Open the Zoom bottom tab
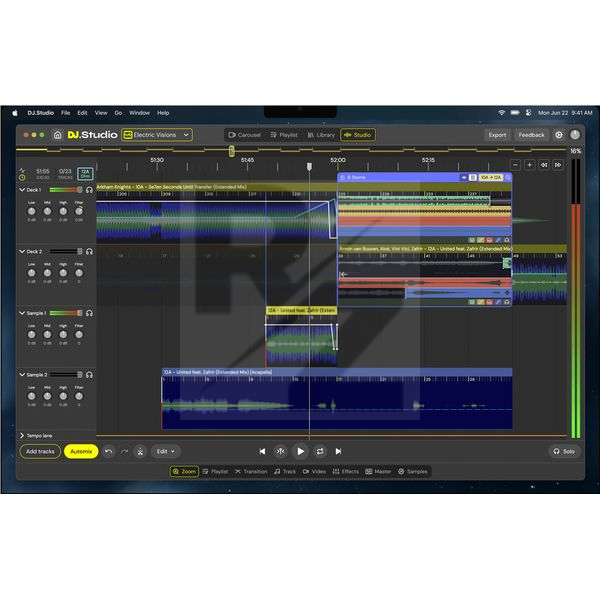 click(x=184, y=471)
